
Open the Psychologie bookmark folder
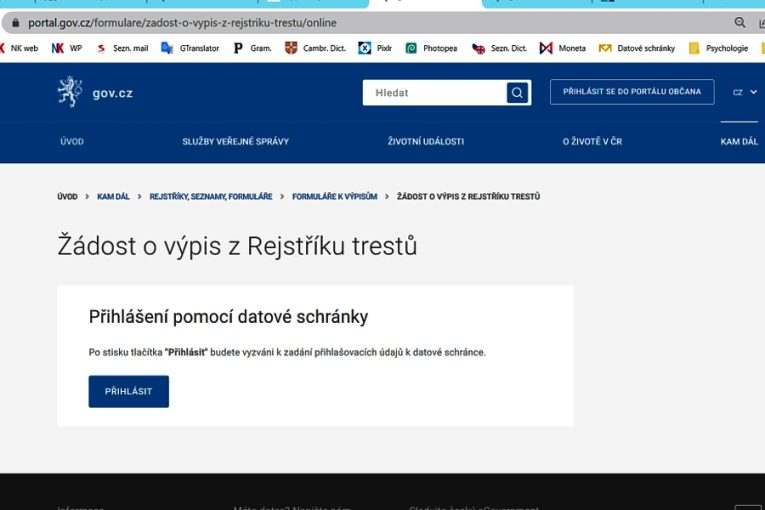tap(718, 48)
